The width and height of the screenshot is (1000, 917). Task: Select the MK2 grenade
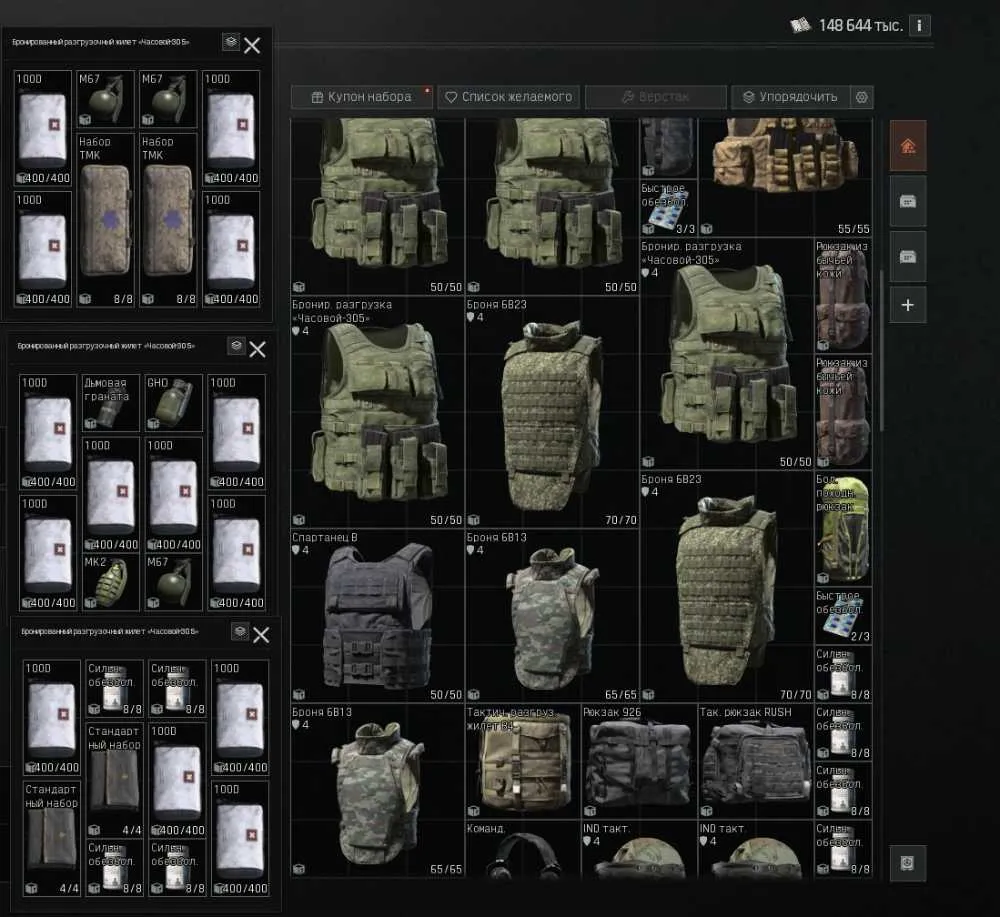pyautogui.click(x=111, y=582)
